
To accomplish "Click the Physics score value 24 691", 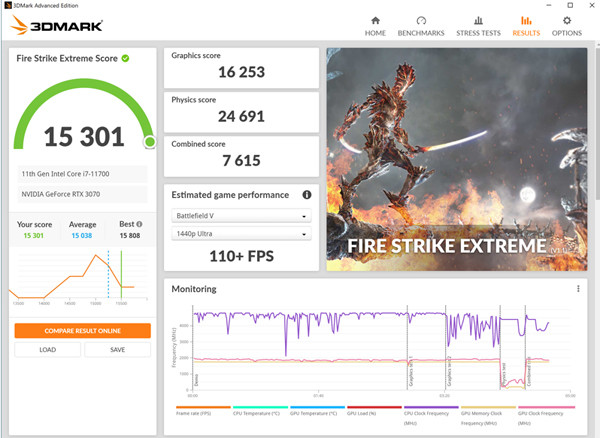I will point(241,117).
